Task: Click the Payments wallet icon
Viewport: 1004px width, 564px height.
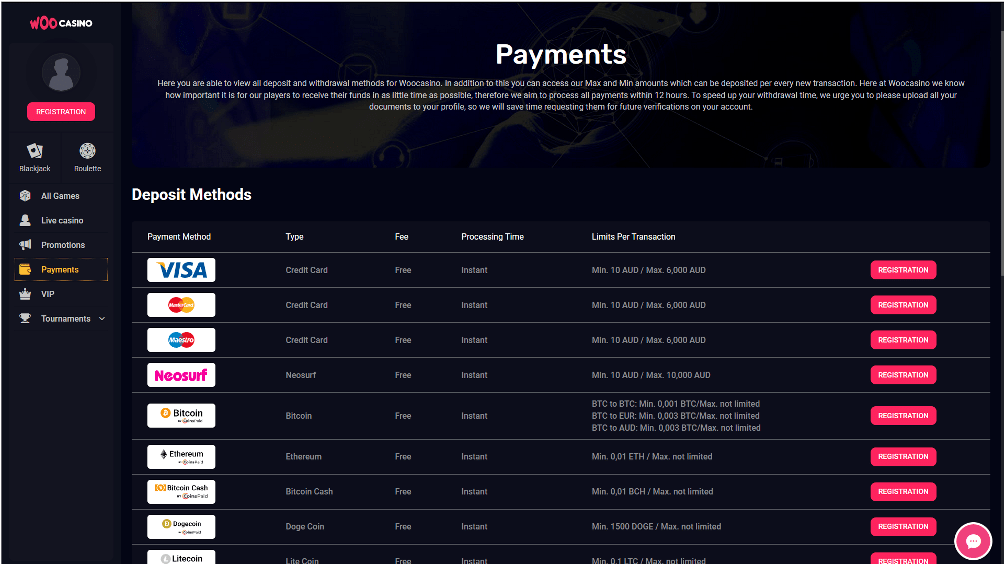Action: (x=25, y=270)
